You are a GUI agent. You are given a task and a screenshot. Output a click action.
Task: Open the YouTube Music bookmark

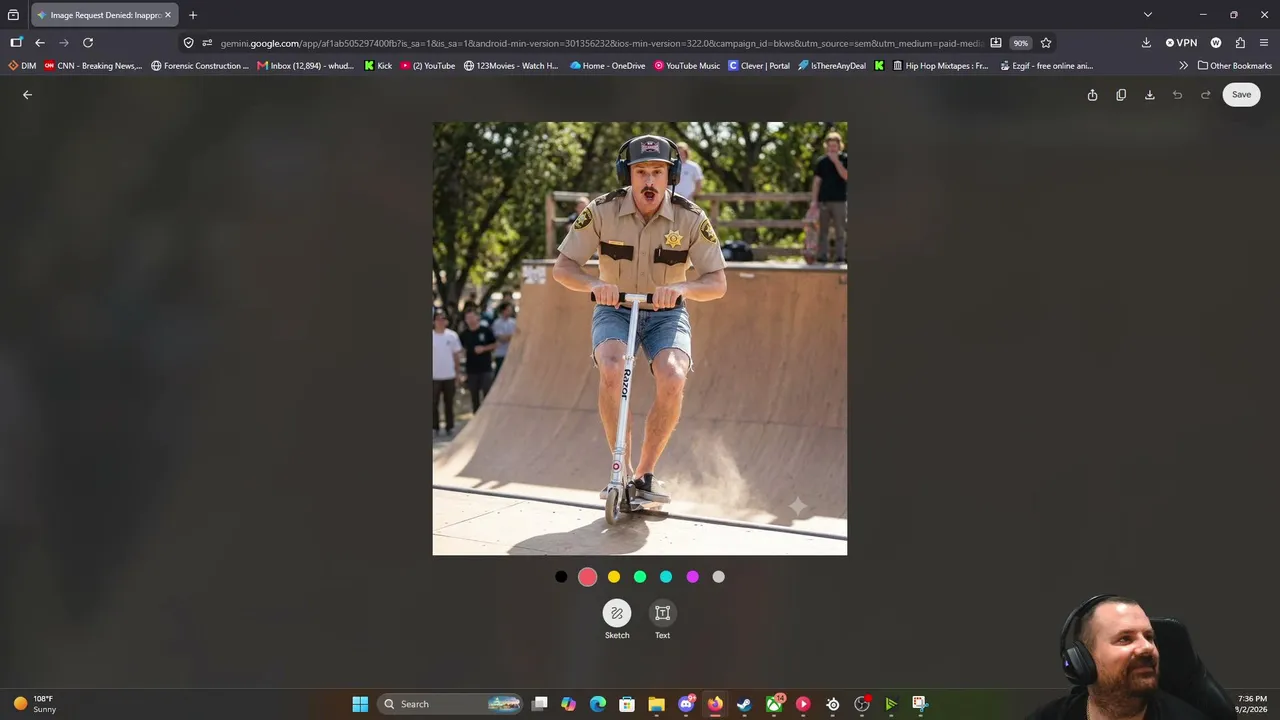coord(687,66)
